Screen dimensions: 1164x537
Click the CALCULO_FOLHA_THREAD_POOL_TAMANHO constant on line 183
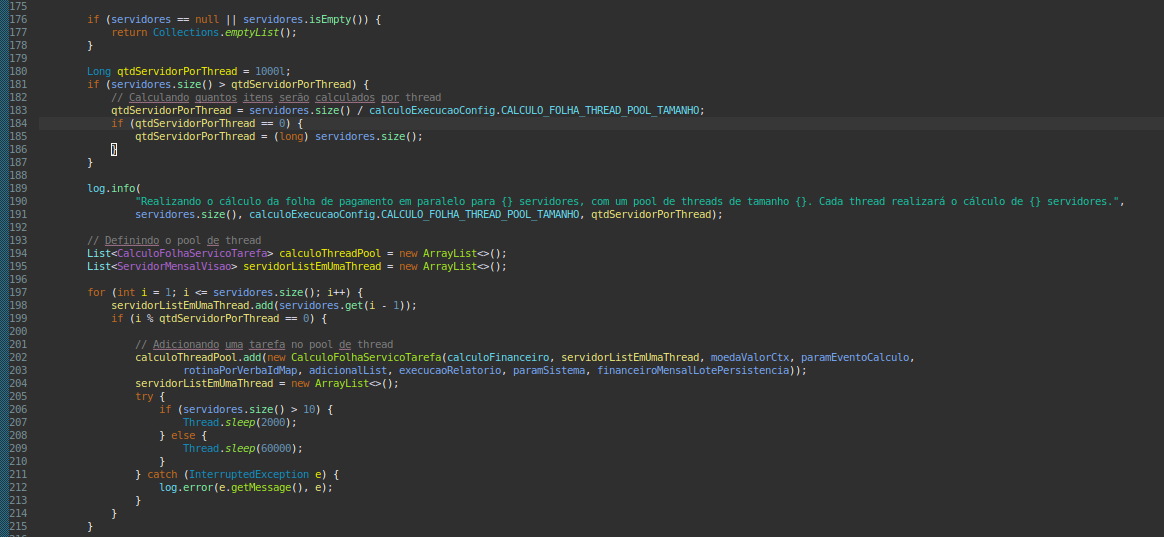pos(600,110)
